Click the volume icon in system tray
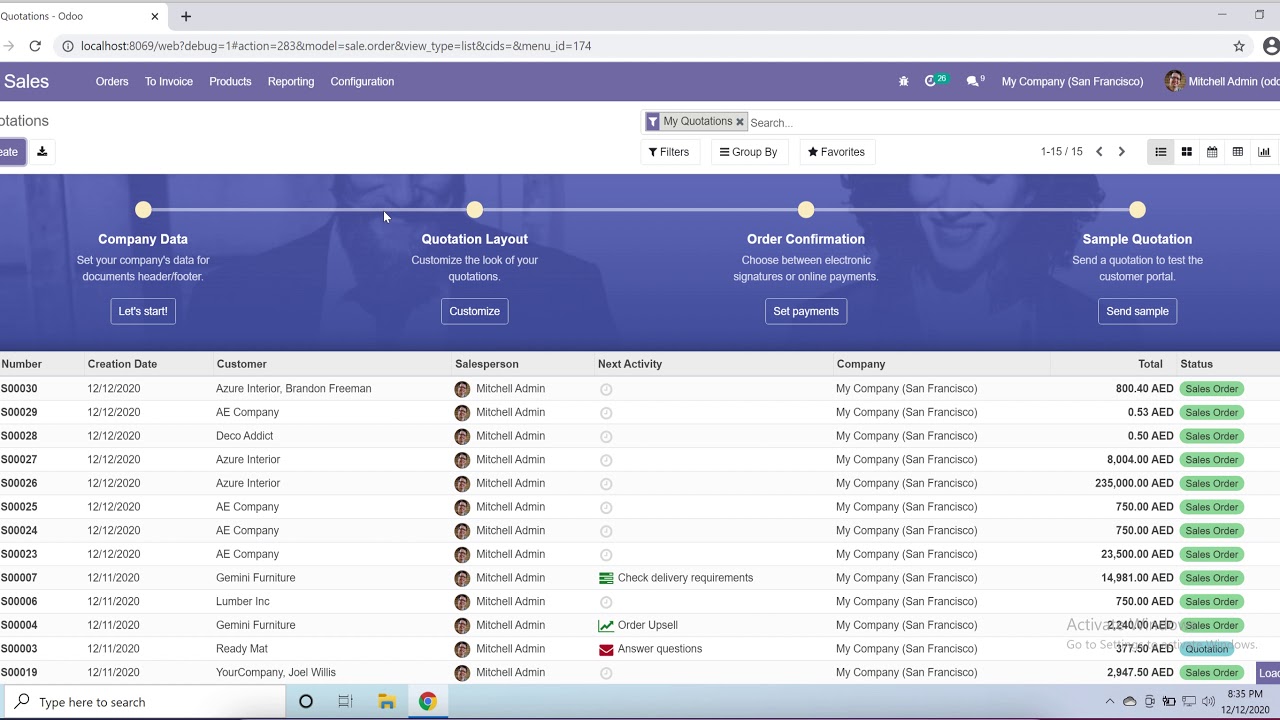Screen dimensions: 1280x720 click(1209, 702)
